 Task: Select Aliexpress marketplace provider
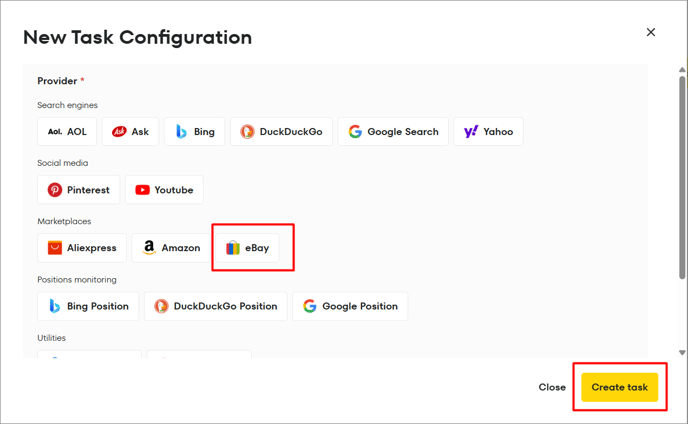click(82, 248)
